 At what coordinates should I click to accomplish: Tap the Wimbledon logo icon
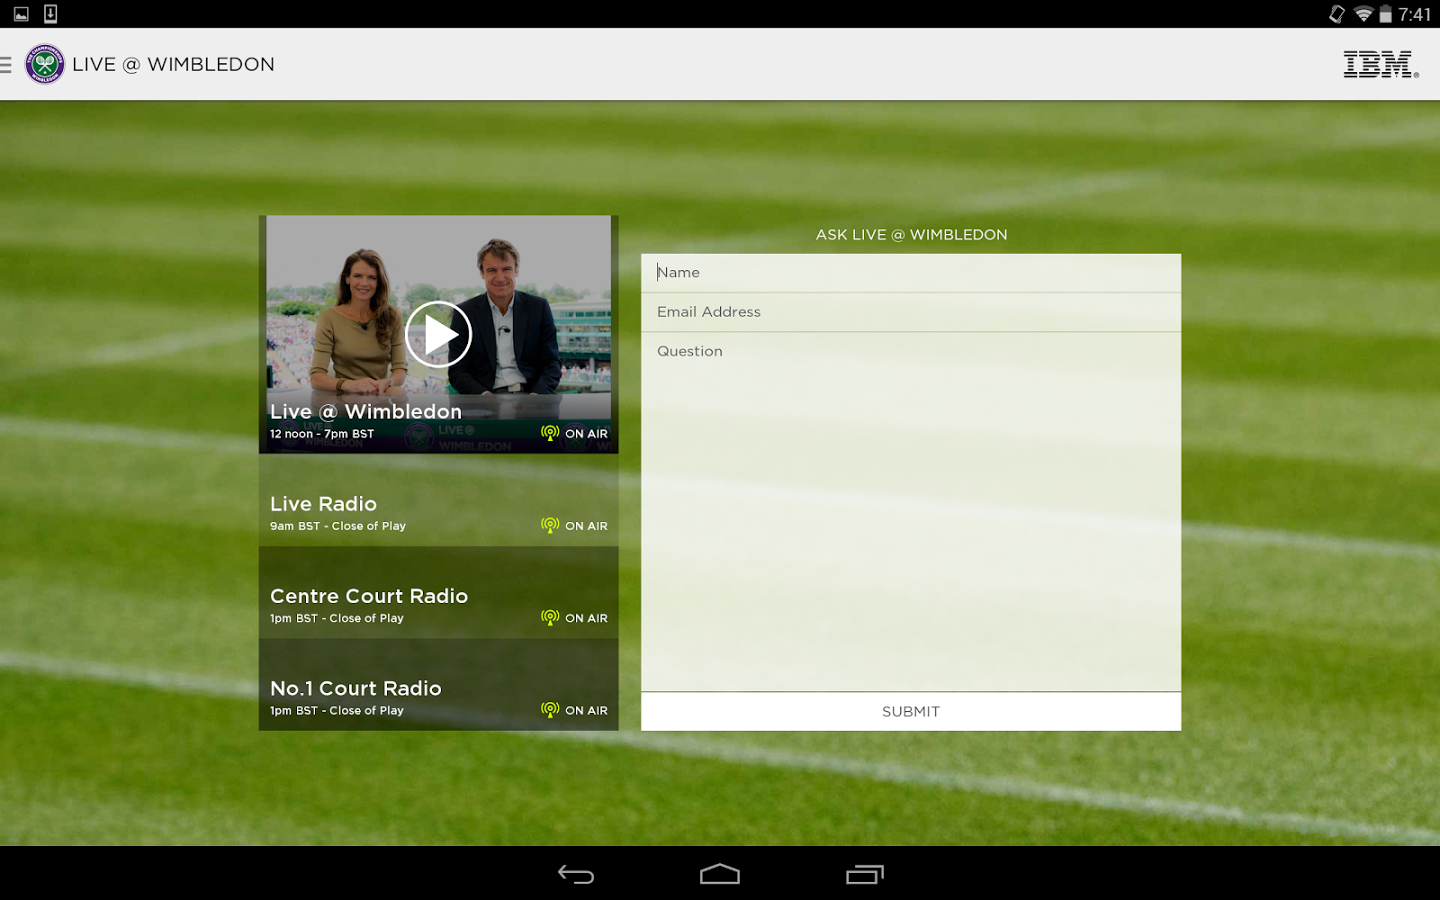[45, 64]
